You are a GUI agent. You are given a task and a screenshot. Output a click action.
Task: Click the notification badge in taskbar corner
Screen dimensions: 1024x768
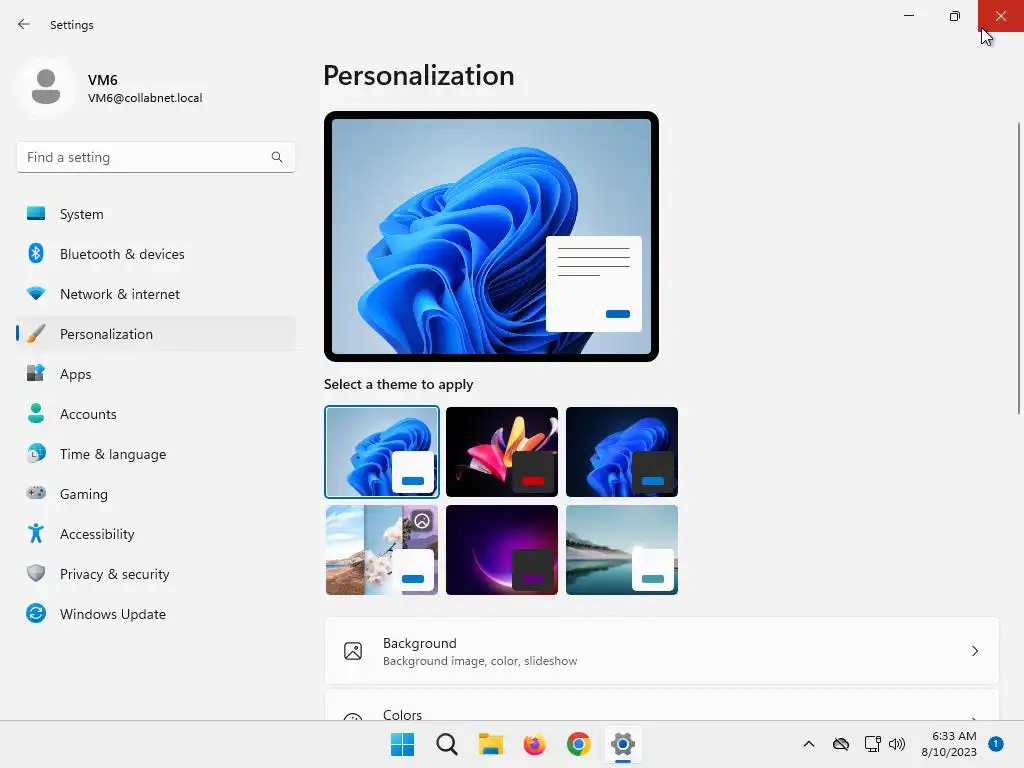(995, 744)
